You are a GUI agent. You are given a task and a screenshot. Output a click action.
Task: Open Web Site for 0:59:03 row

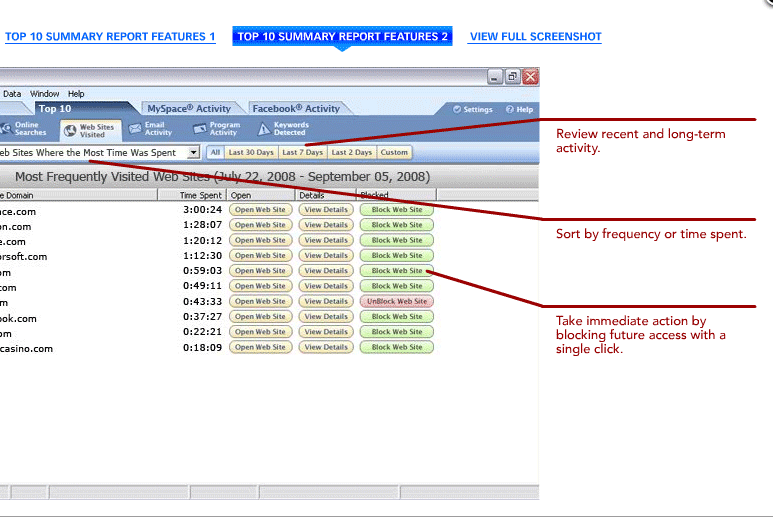pos(260,271)
